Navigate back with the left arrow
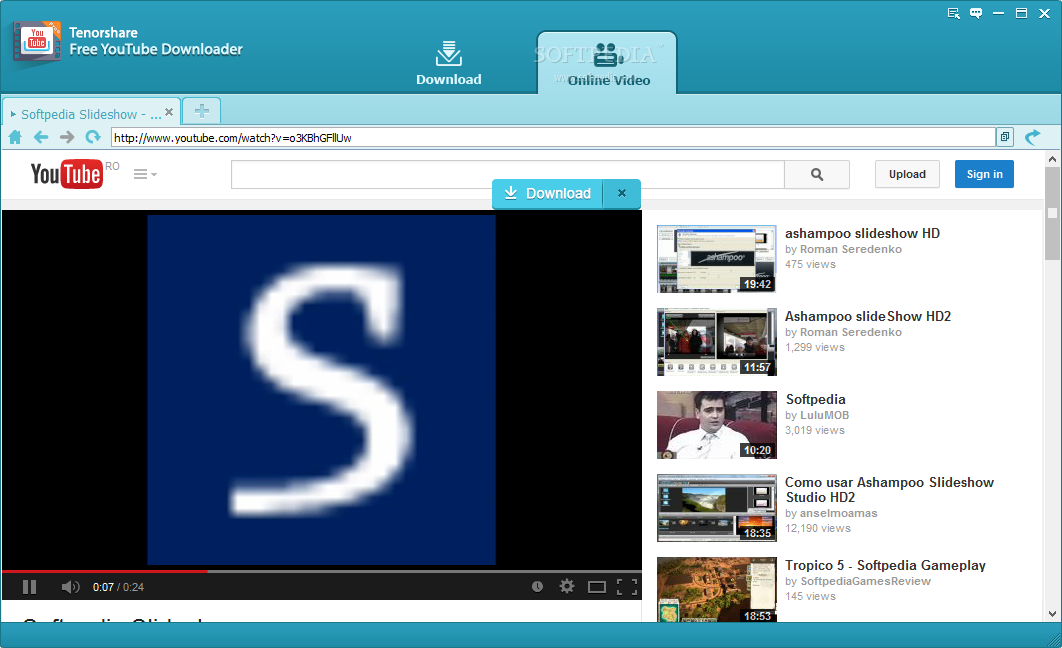 tap(41, 137)
